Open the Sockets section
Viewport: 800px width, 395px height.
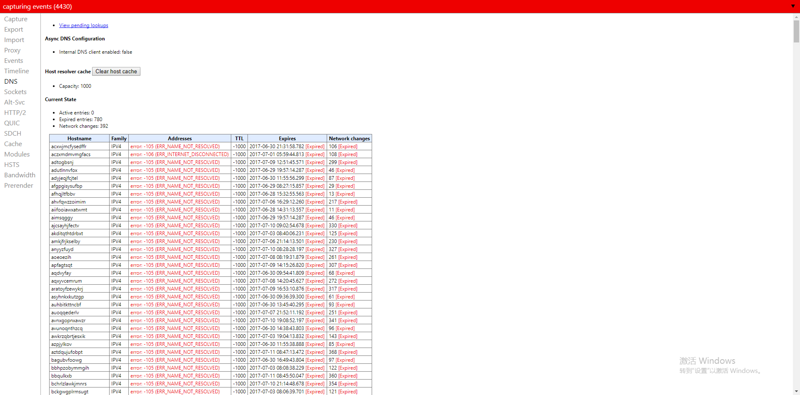point(15,92)
